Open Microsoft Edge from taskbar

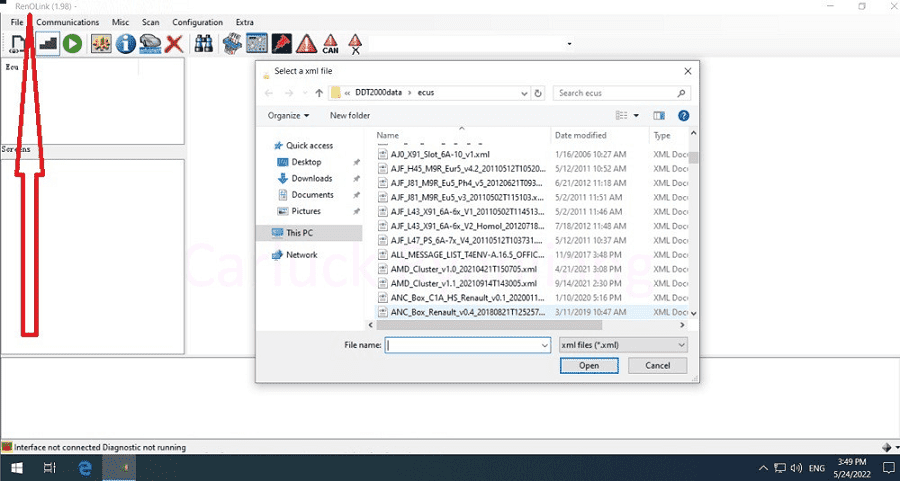pyautogui.click(x=85, y=468)
